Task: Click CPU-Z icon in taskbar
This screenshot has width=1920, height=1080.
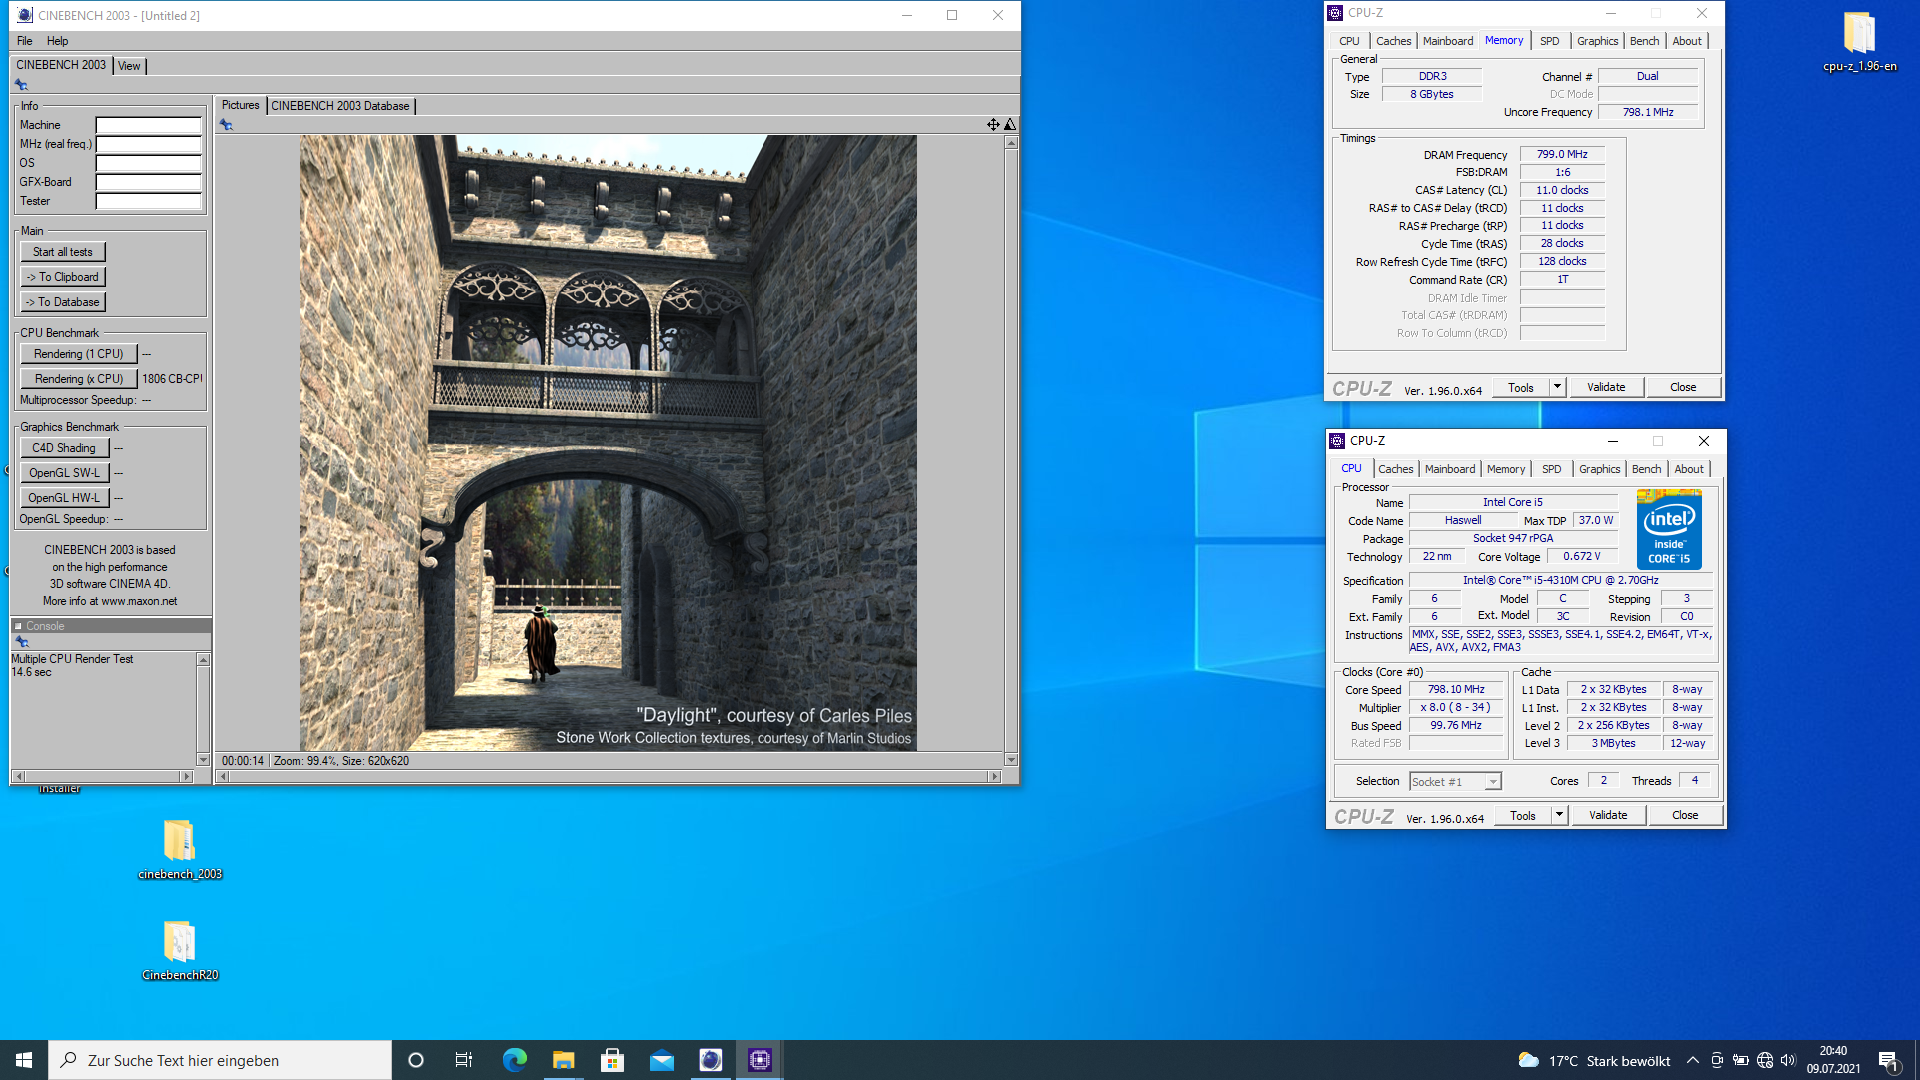Action: coord(760,1060)
